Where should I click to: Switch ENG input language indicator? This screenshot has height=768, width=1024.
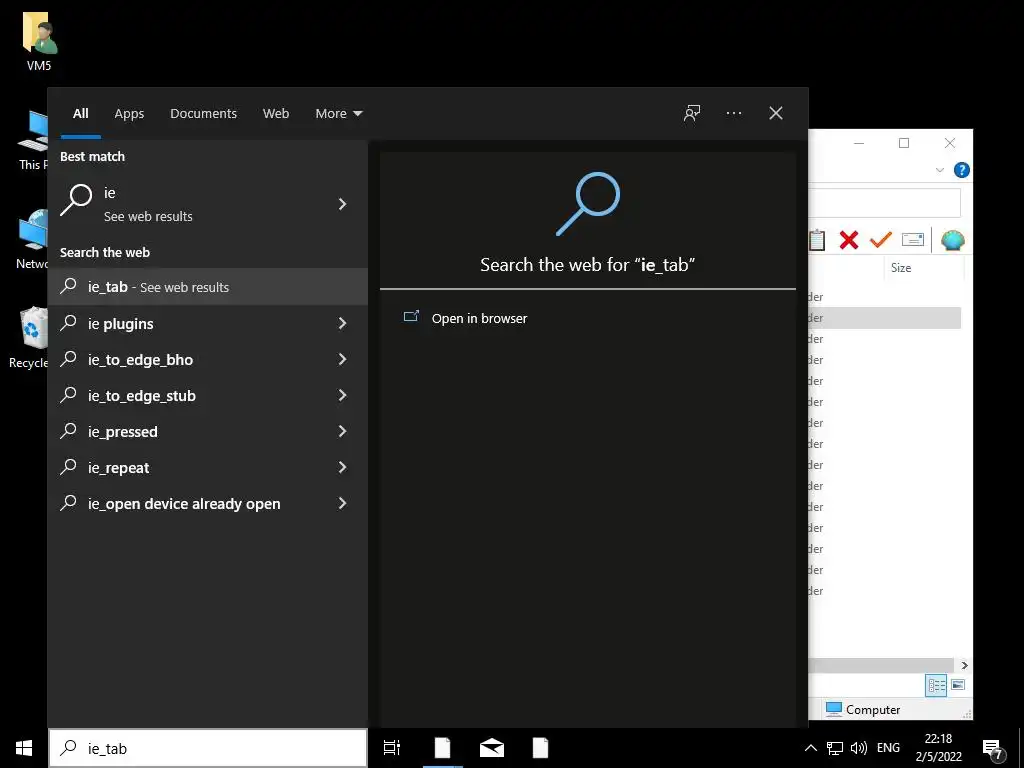pyautogui.click(x=888, y=748)
